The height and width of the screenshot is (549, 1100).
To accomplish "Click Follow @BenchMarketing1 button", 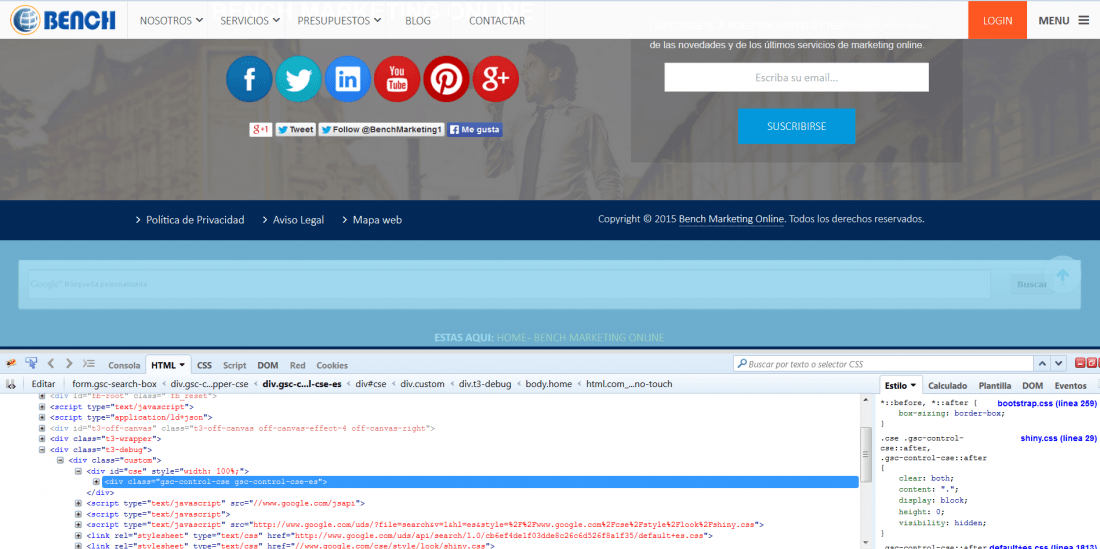I will click(x=382, y=130).
